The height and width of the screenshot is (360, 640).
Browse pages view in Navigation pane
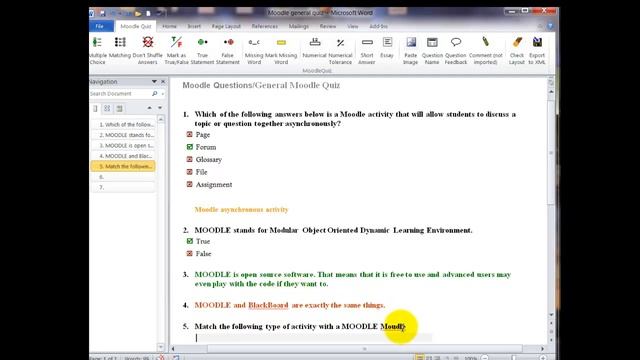107,109
